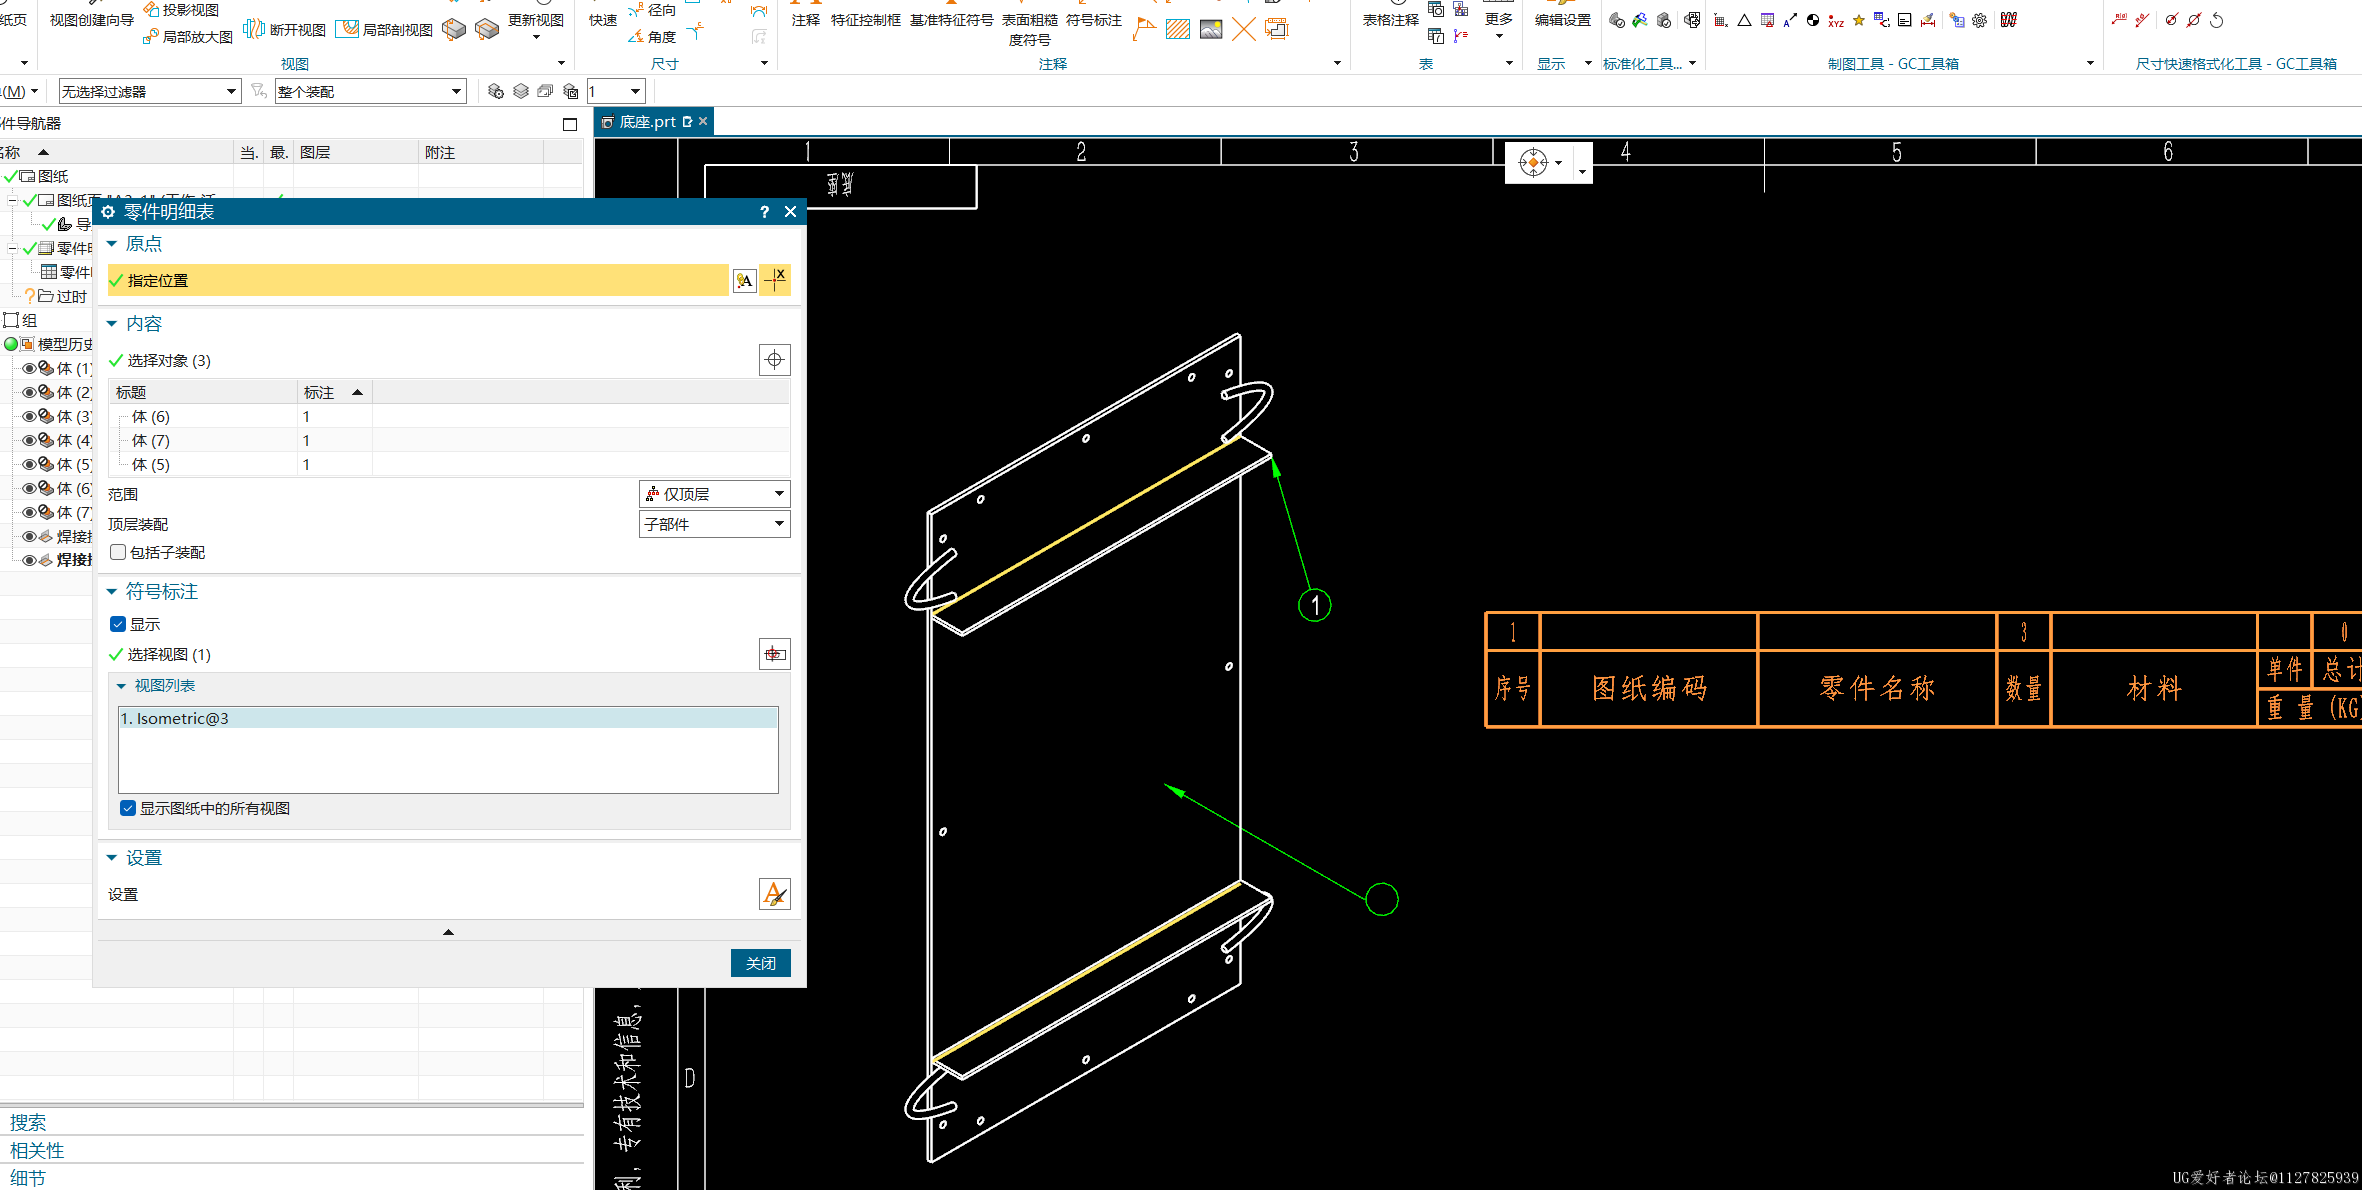2362x1190 pixels.
Task: Open the 子部件 top-level assembly dropdown
Action: tap(714, 524)
